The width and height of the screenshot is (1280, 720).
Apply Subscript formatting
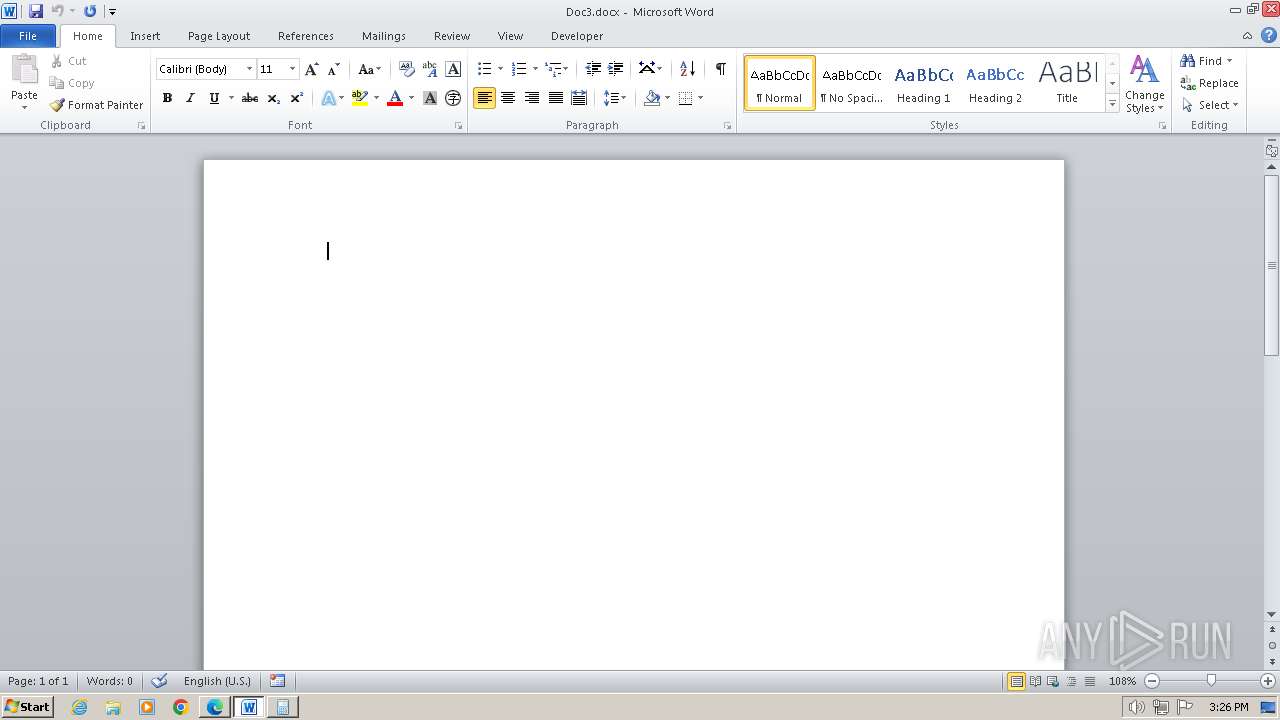click(273, 98)
